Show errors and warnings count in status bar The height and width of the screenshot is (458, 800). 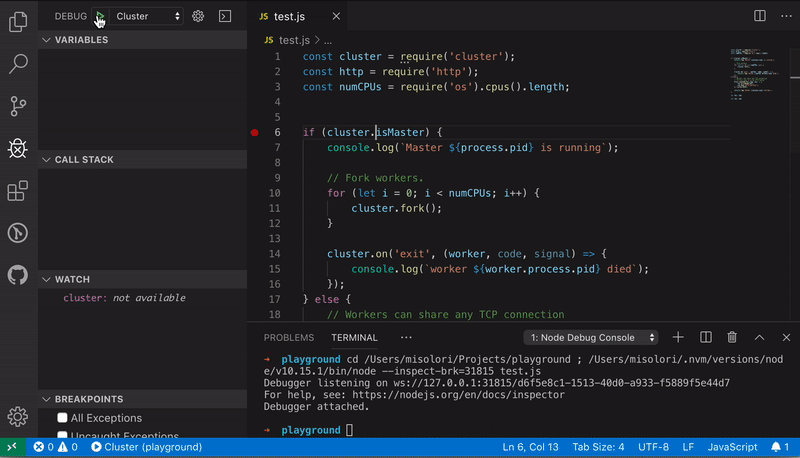(x=56, y=447)
